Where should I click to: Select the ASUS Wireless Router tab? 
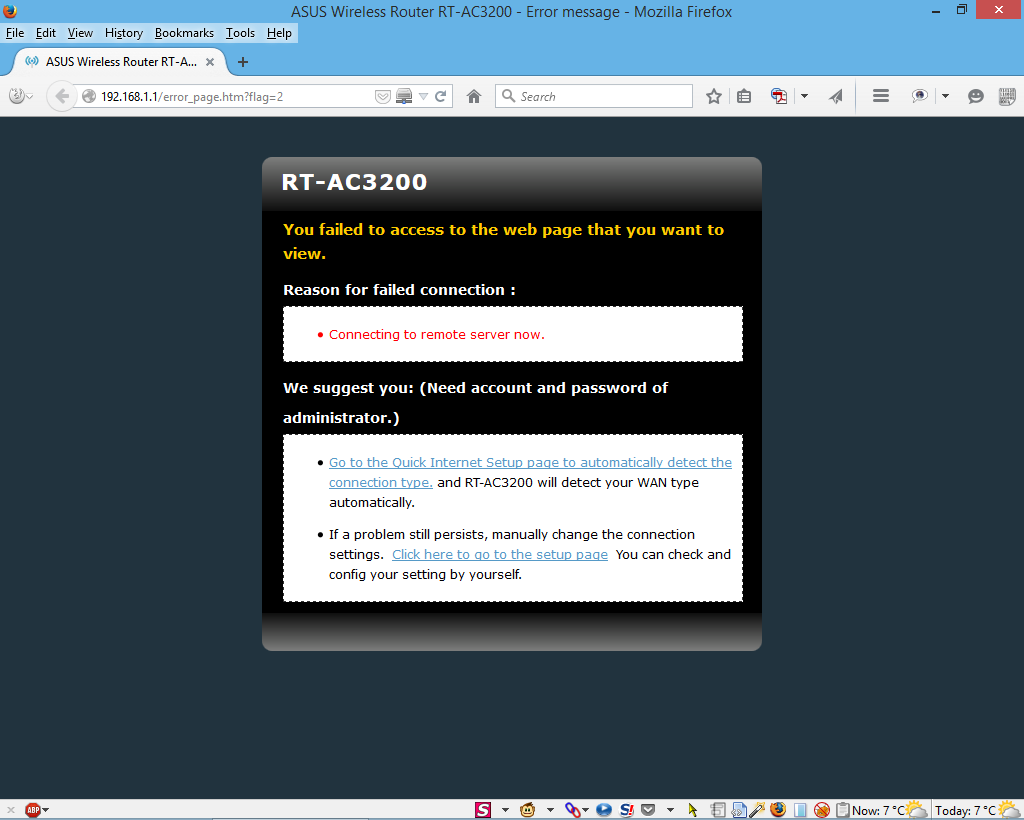click(x=120, y=62)
